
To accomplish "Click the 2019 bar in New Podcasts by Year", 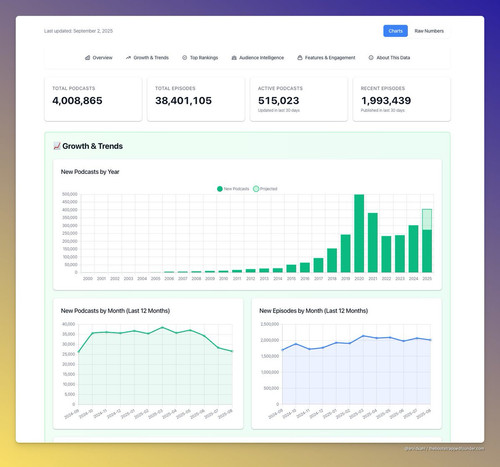I will [346, 254].
